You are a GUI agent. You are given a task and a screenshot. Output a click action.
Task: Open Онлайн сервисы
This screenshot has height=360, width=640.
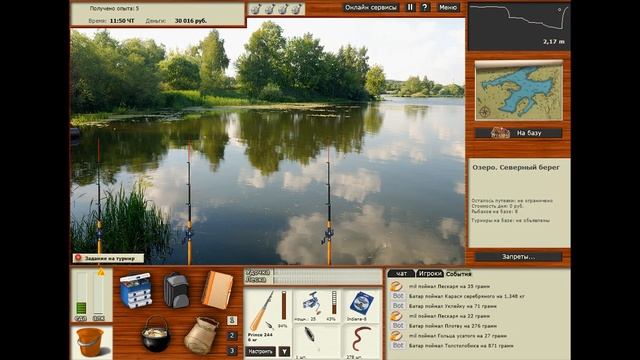(x=371, y=7)
